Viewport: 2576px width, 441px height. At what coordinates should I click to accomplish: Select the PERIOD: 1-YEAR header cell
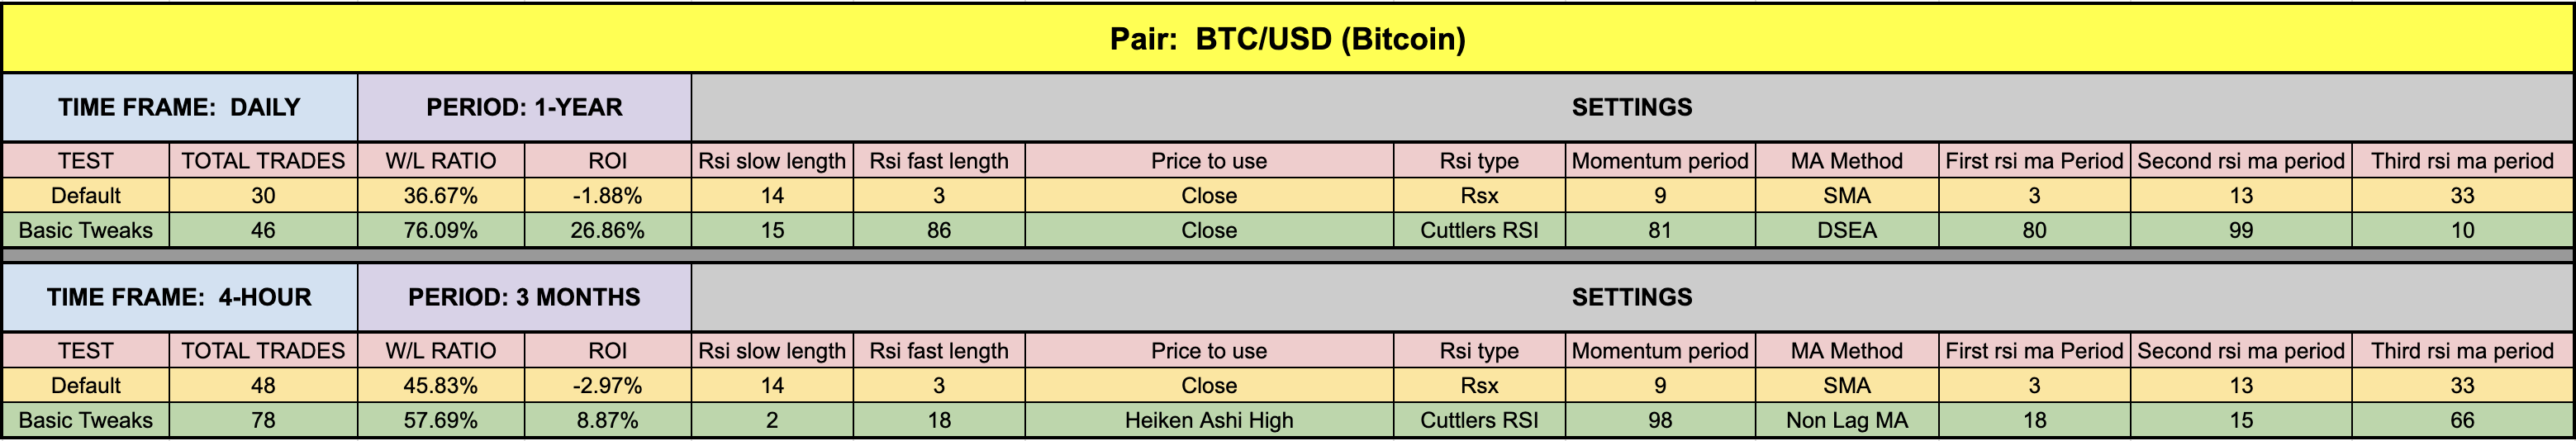(524, 107)
